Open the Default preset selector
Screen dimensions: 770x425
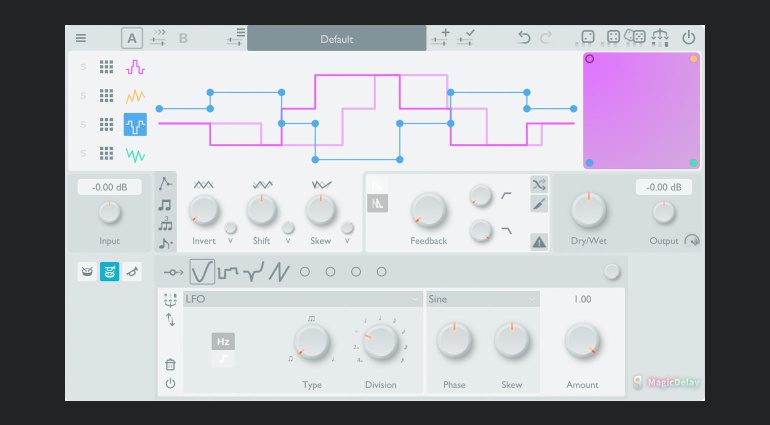[337, 39]
